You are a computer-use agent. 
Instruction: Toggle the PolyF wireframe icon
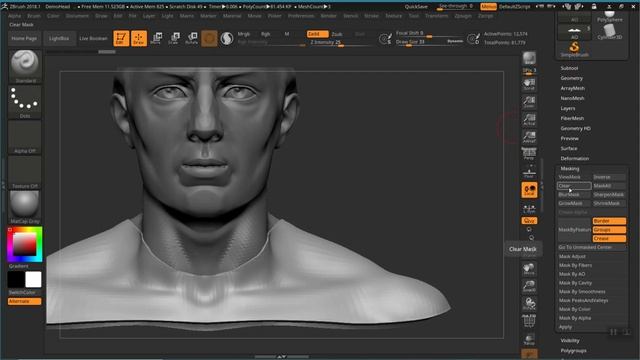(x=529, y=321)
